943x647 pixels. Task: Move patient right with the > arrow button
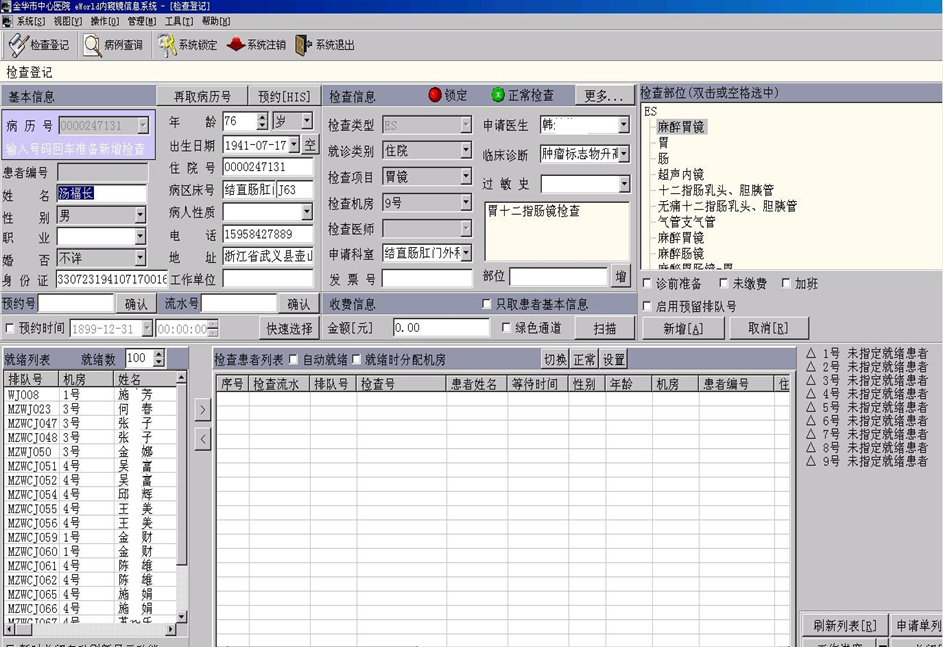point(203,410)
